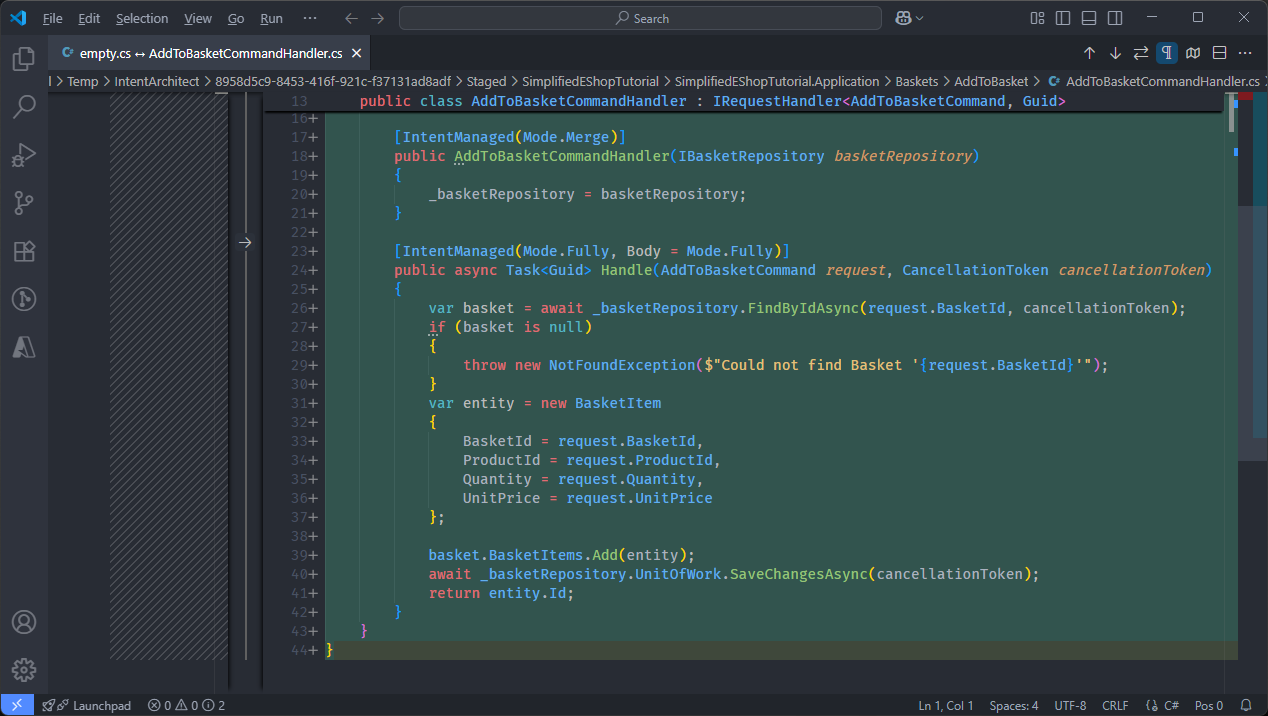Click the Launchpad status bar item
The height and width of the screenshot is (716, 1268).
click(87, 705)
